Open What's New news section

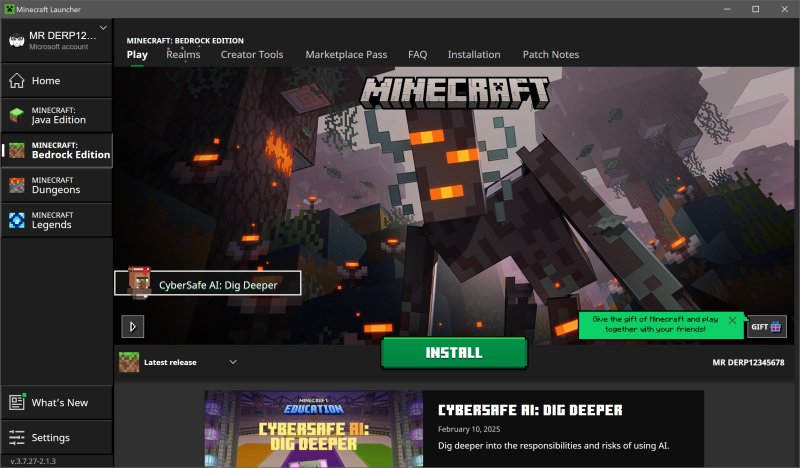[x=57, y=403]
